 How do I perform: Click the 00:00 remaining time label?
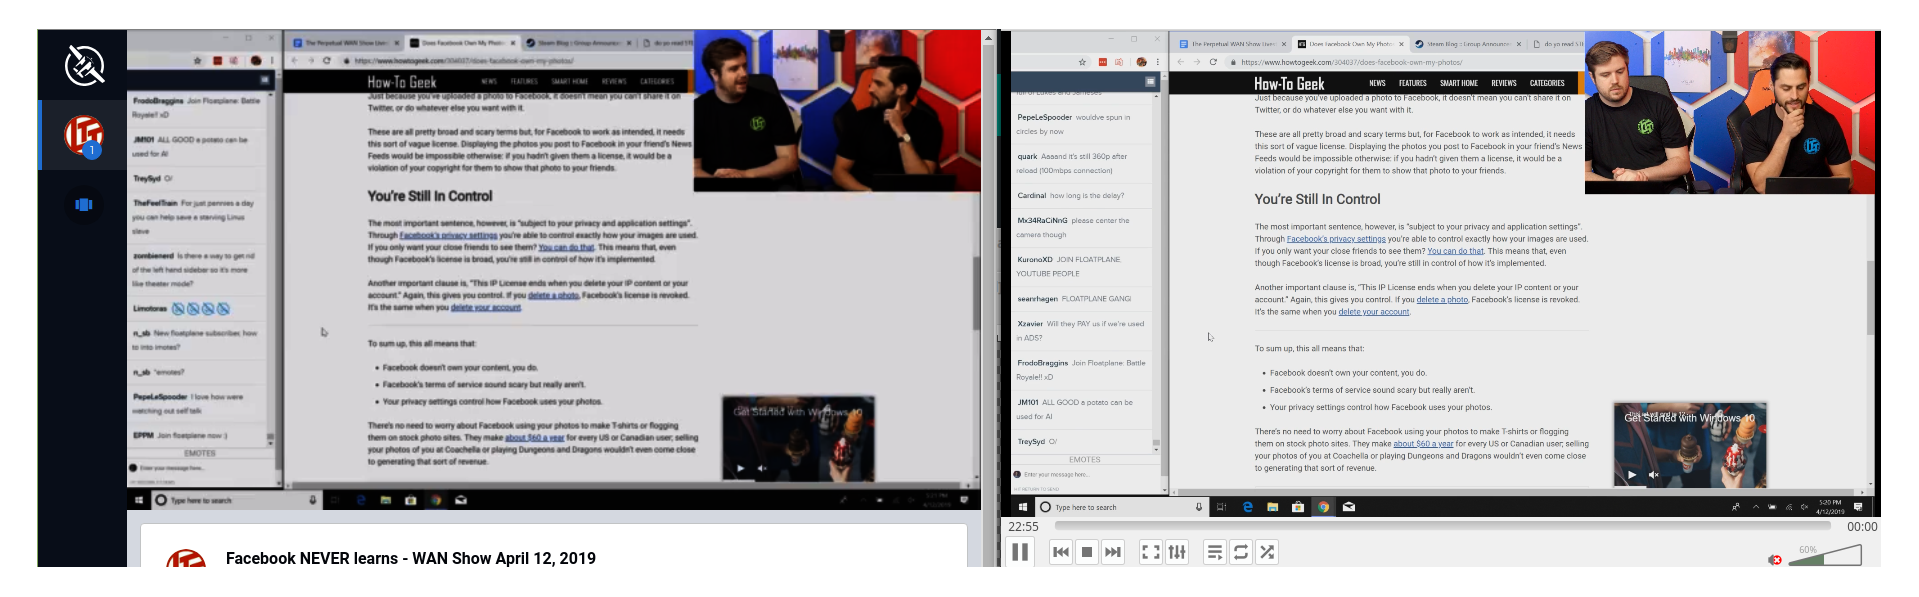(1861, 527)
